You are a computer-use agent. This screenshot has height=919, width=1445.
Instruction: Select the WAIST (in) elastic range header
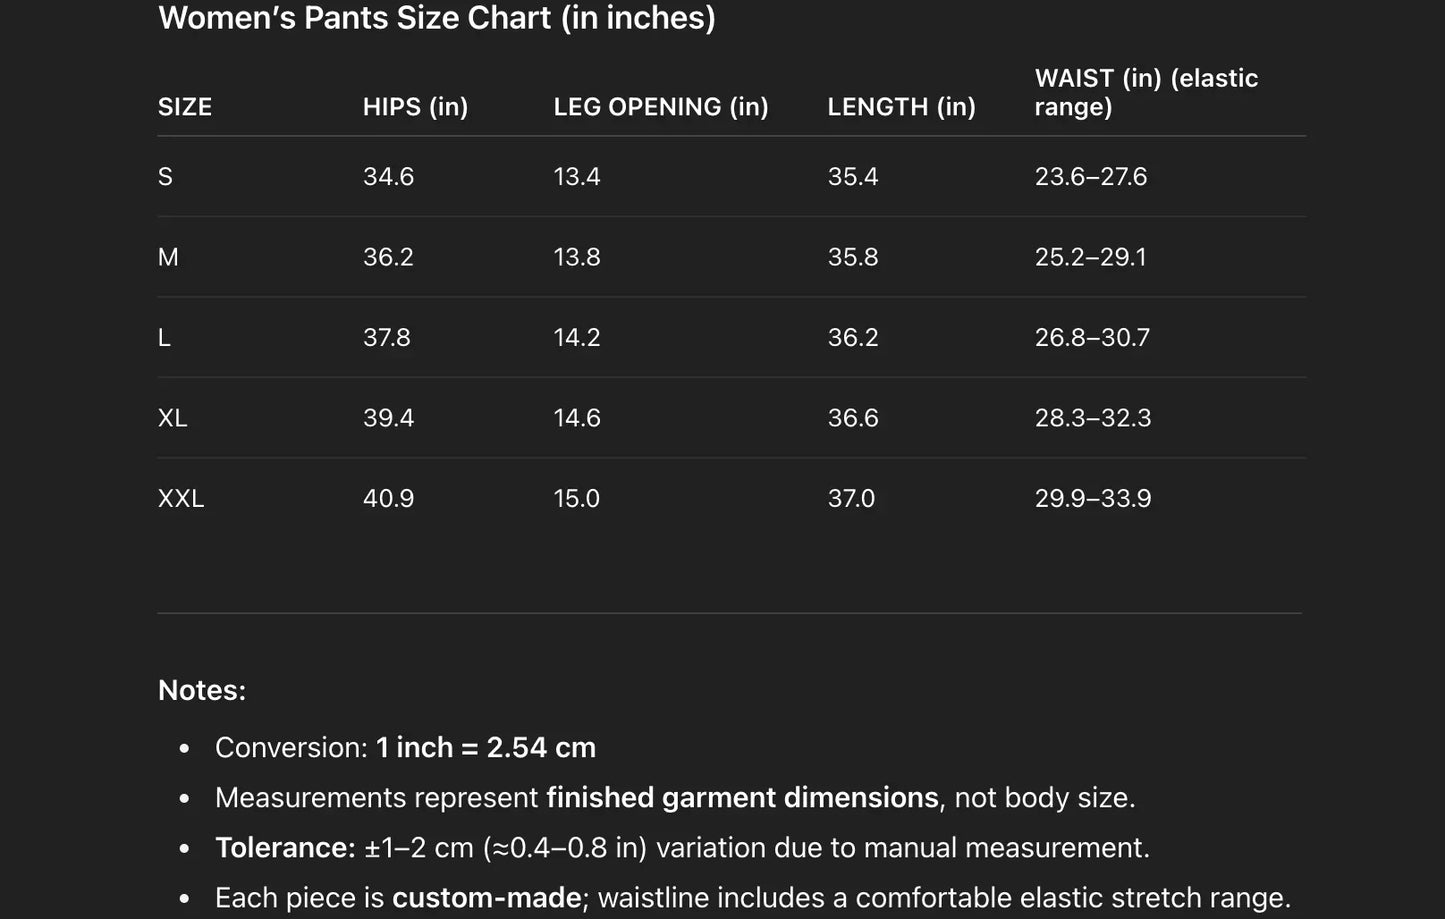click(x=1146, y=92)
